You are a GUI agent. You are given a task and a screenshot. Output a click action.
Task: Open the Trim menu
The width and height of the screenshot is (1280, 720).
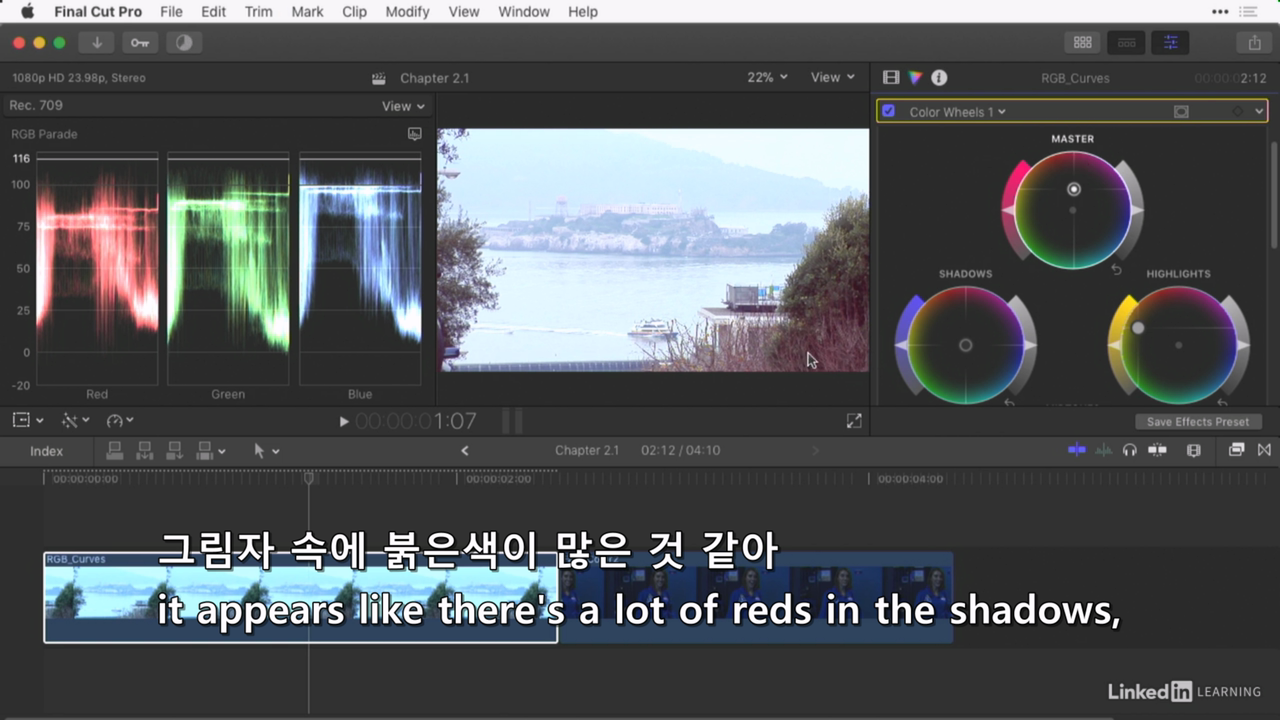tap(258, 12)
